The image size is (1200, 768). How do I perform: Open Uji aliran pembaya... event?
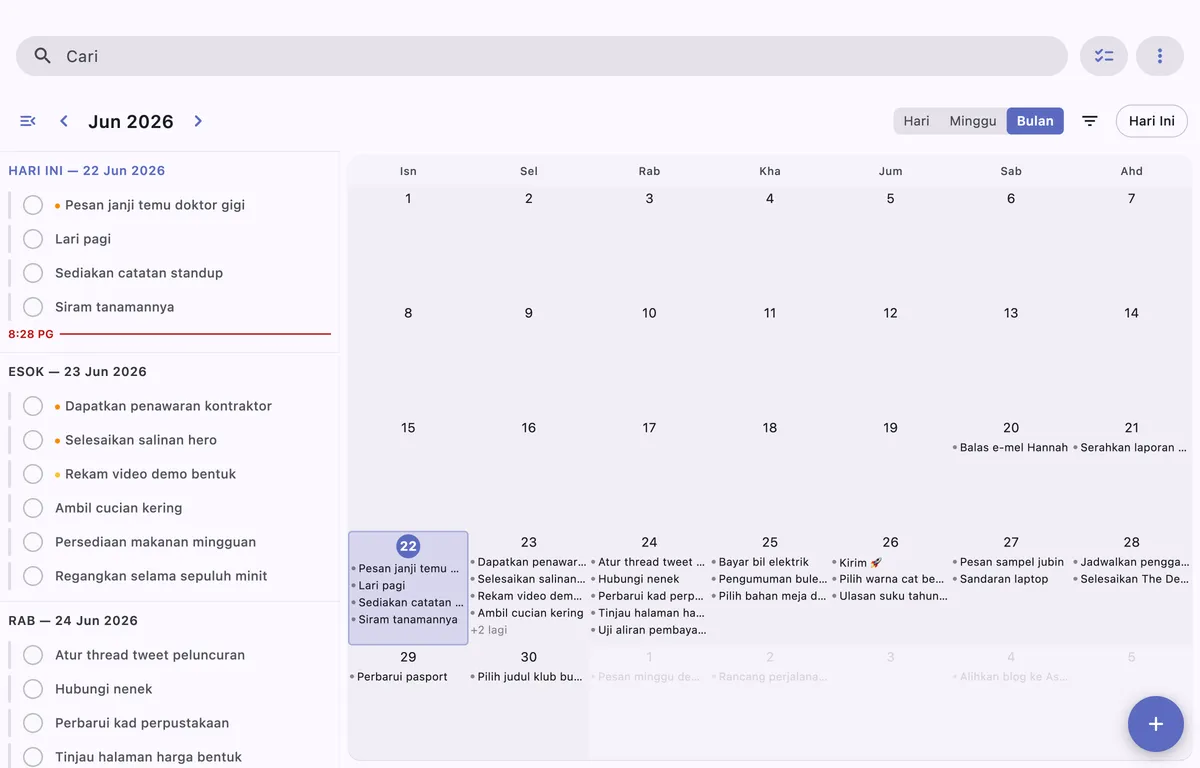649,630
